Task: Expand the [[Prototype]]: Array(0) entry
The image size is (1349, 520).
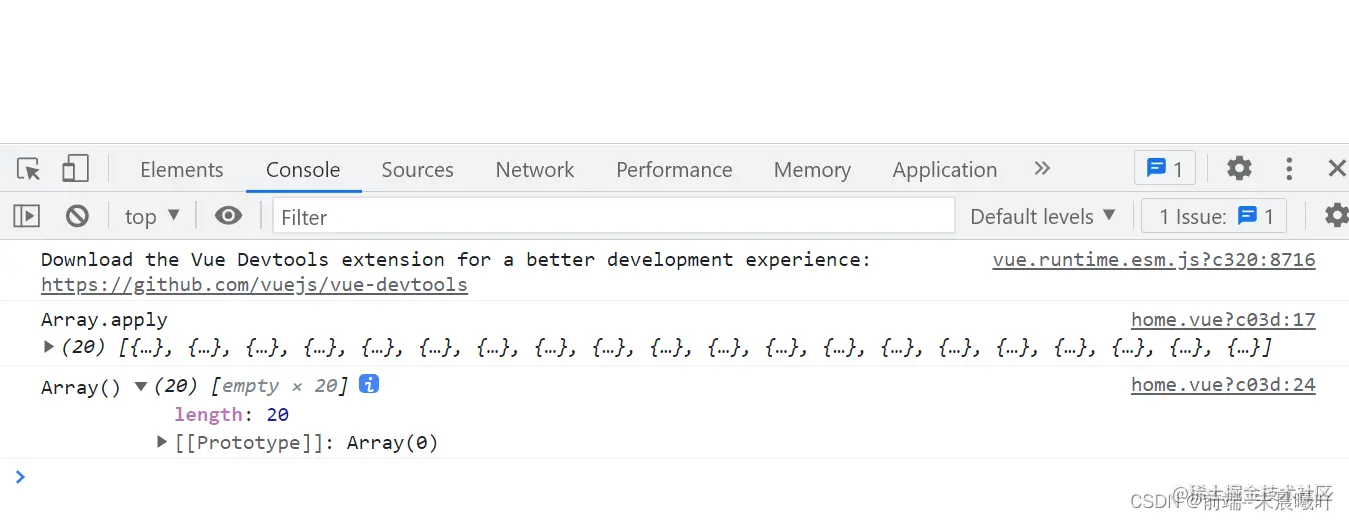Action: (x=162, y=441)
